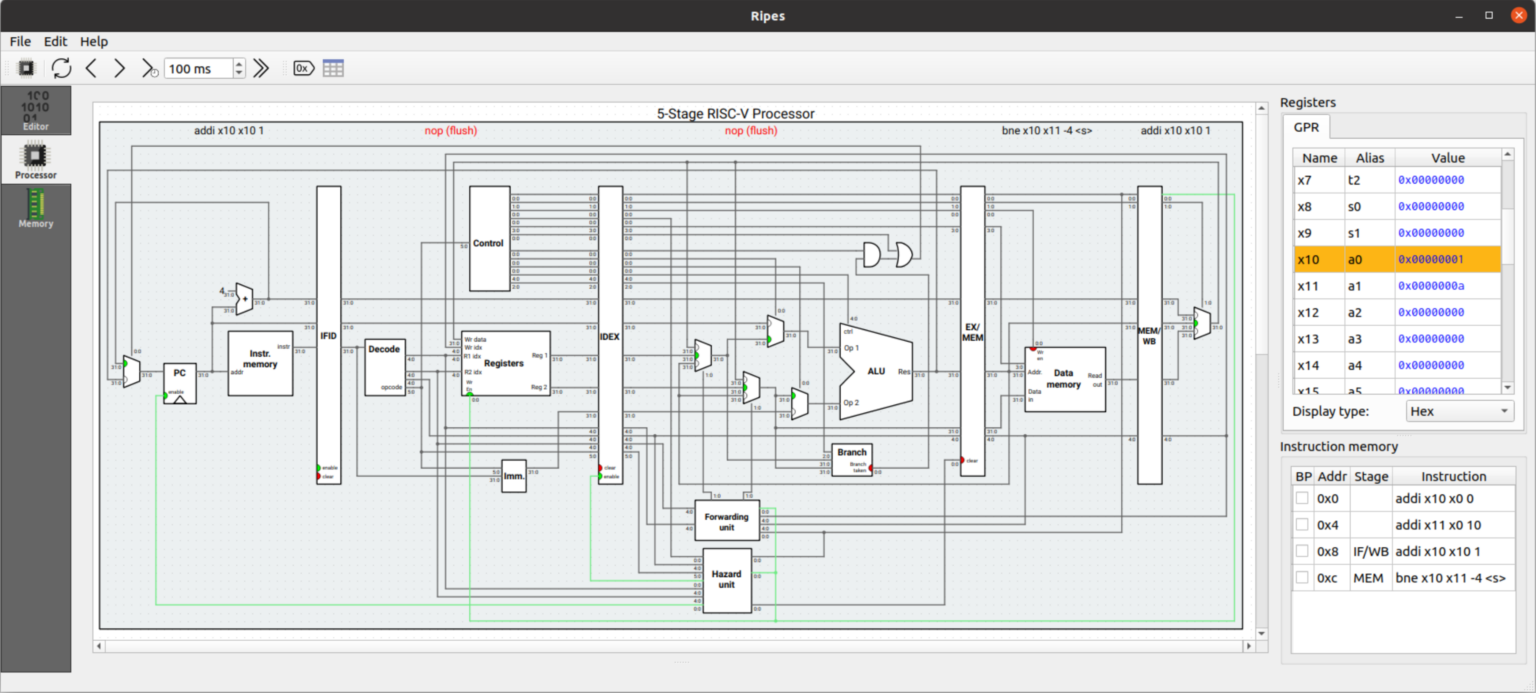
Task: Enable breakpoint on bne x10 x11 -4
Action: pyautogui.click(x=1303, y=577)
